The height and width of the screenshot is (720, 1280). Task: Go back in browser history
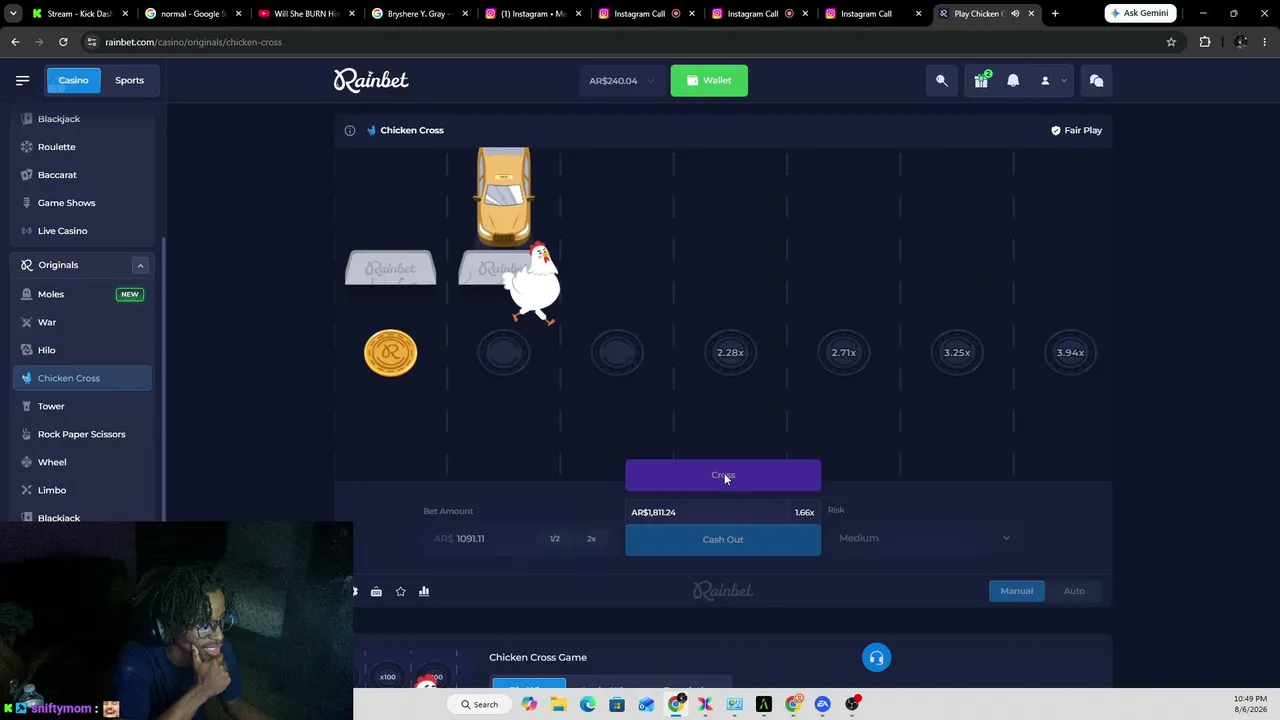15,42
